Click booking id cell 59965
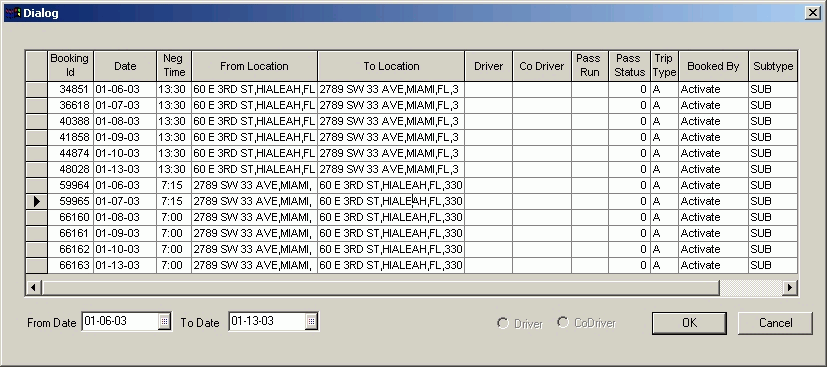This screenshot has height=367, width=827. [x=71, y=201]
